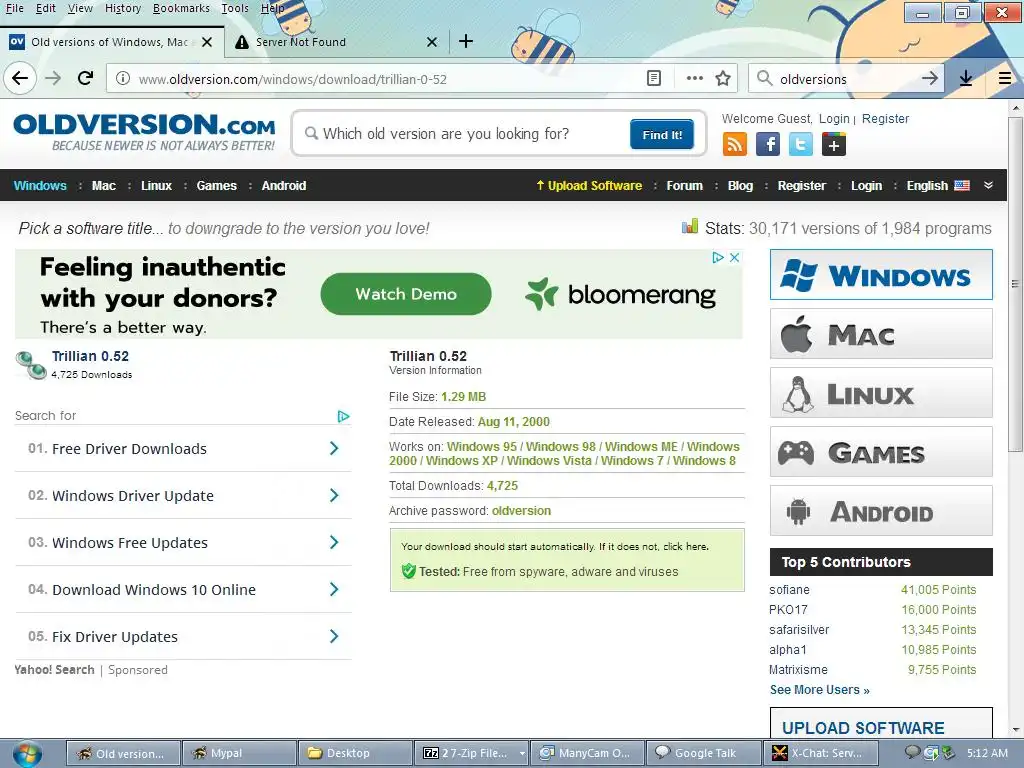Click the Stats bar chart icon
The image size is (1024, 768).
coord(690,227)
